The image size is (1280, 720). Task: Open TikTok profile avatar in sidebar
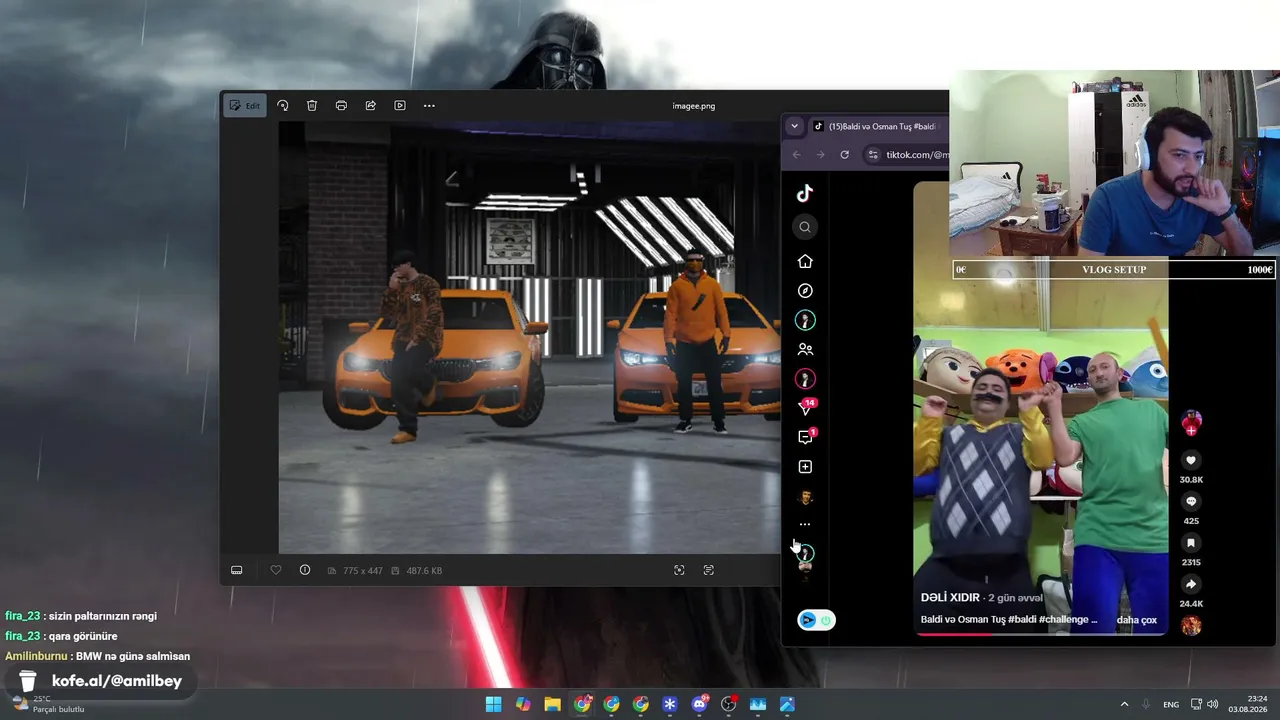point(805,497)
